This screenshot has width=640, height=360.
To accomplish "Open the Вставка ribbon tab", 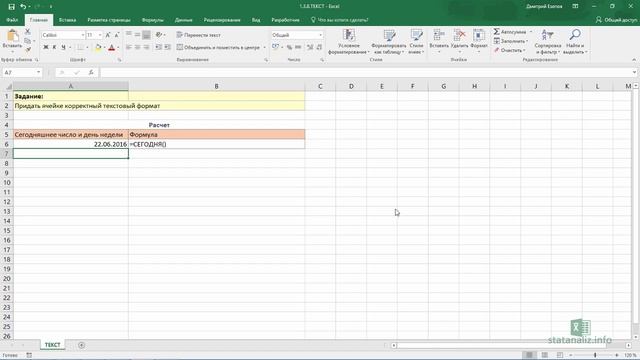I will point(67,20).
